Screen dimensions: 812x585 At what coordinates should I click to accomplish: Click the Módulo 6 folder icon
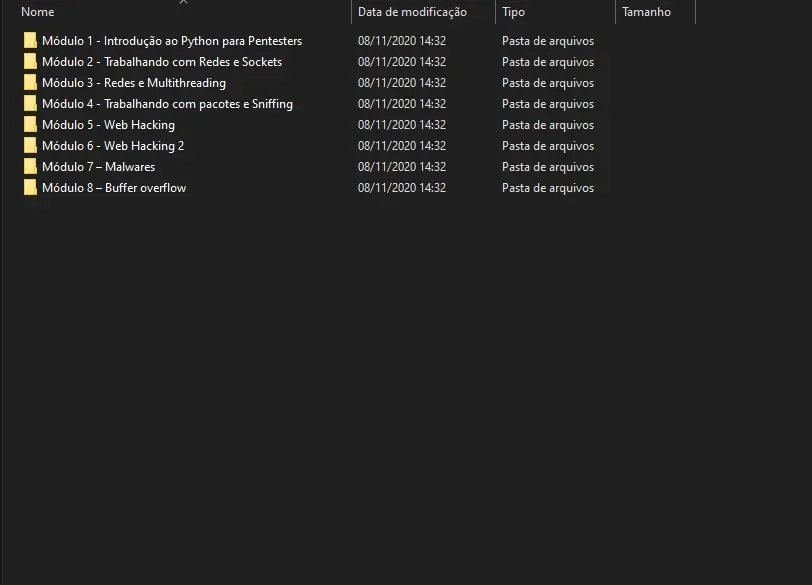[x=30, y=145]
